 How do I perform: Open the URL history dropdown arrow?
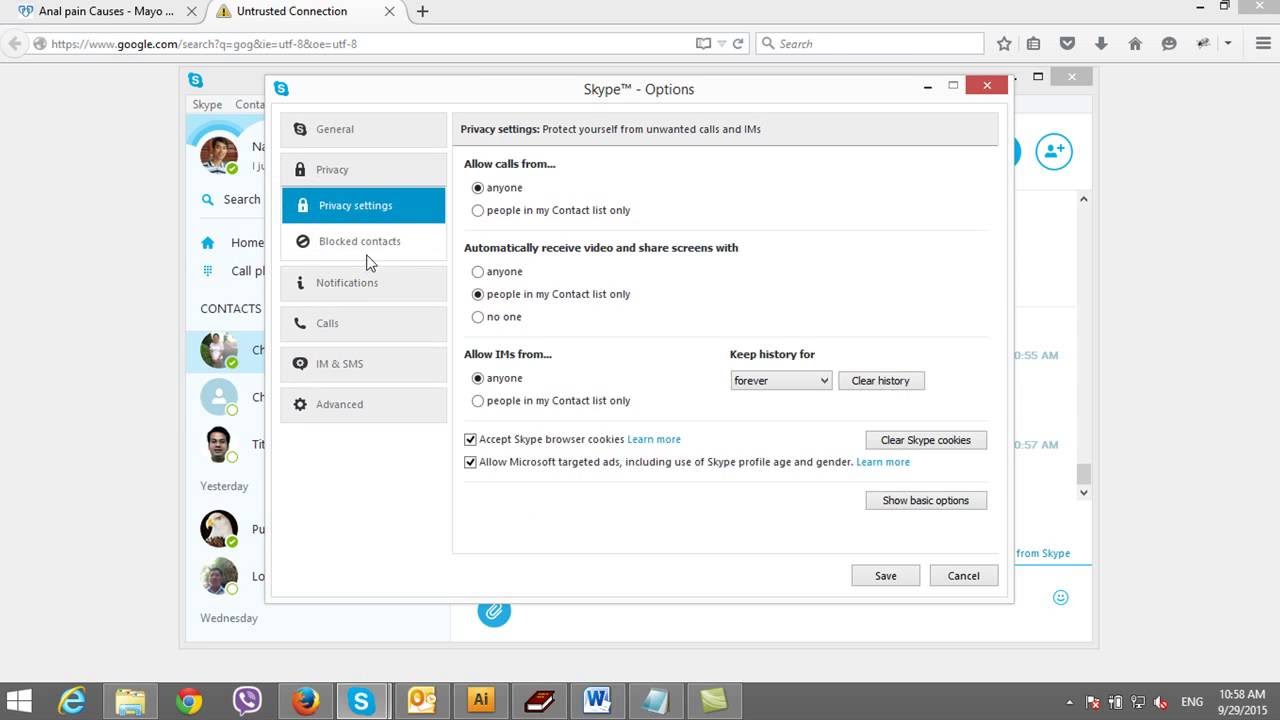[x=722, y=44]
